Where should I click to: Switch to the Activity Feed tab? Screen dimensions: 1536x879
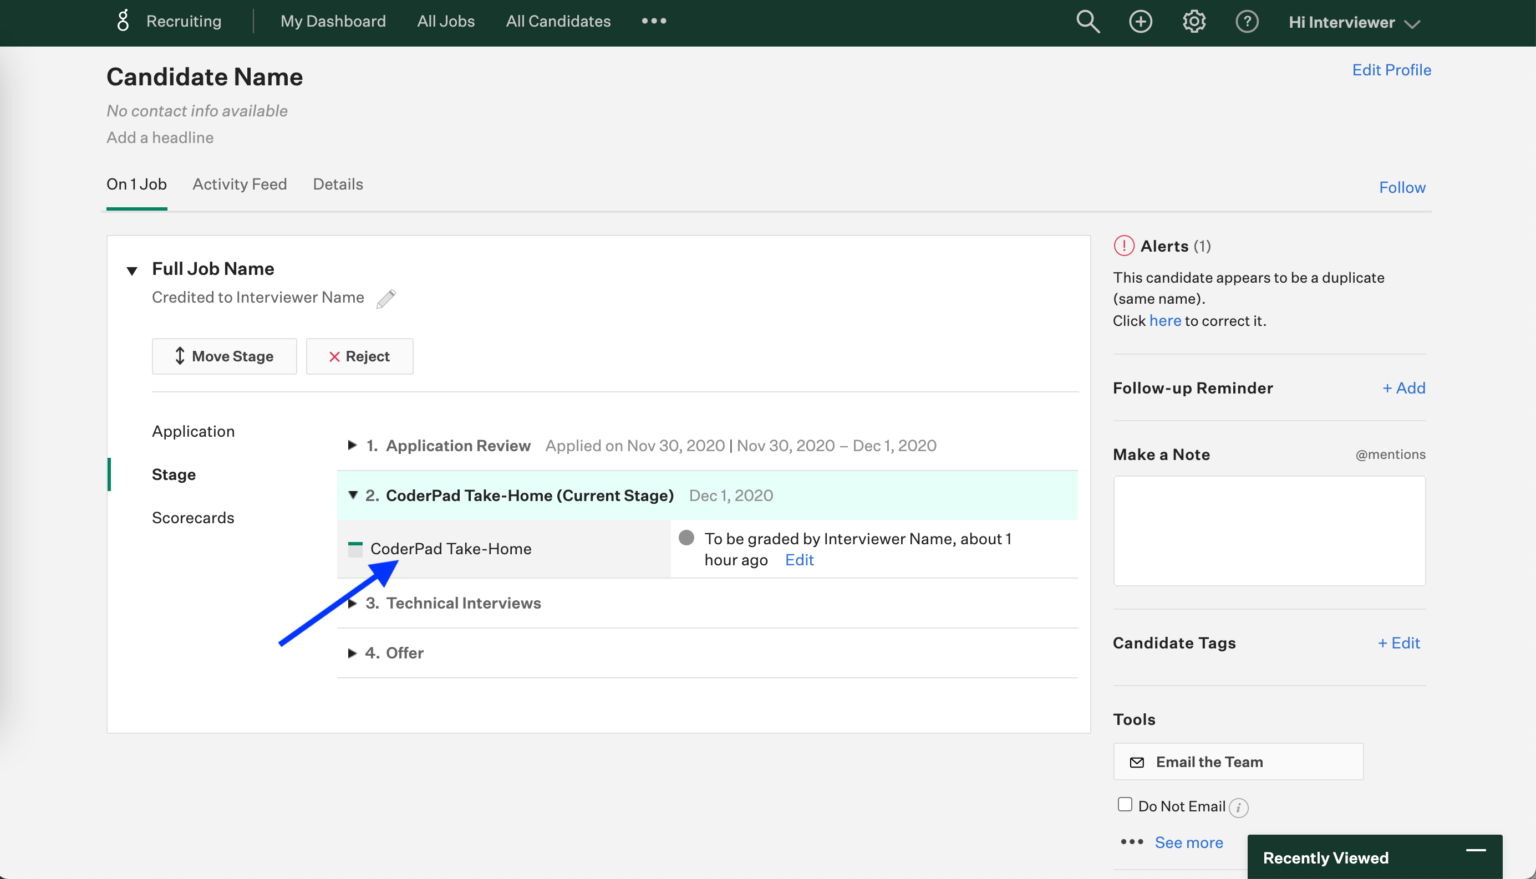pos(239,184)
